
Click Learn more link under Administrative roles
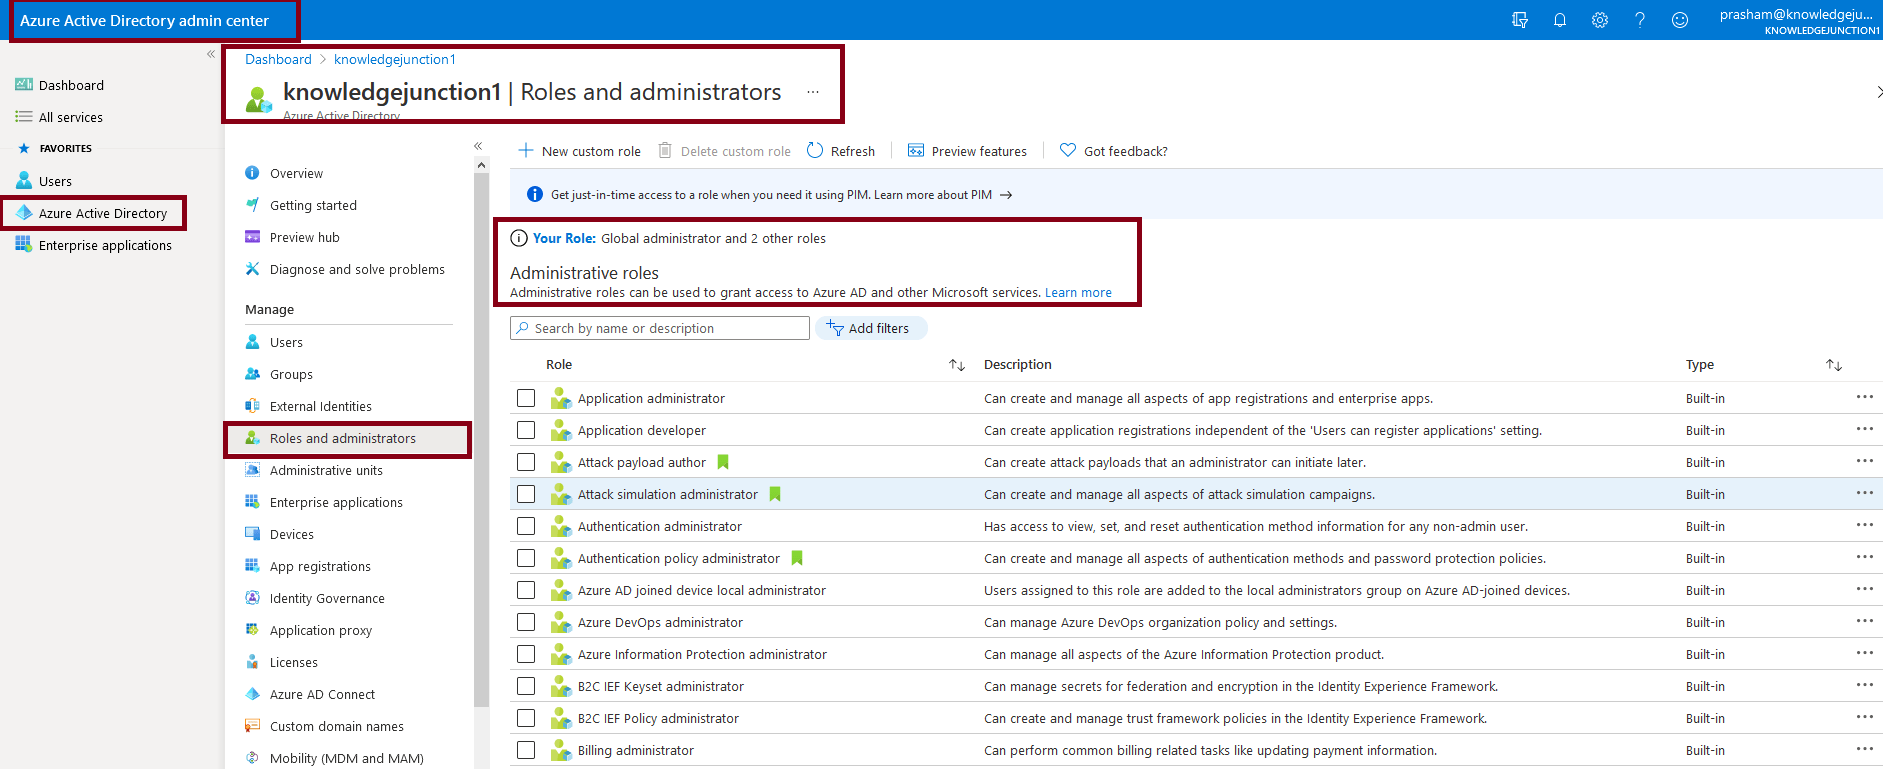coord(1078,293)
